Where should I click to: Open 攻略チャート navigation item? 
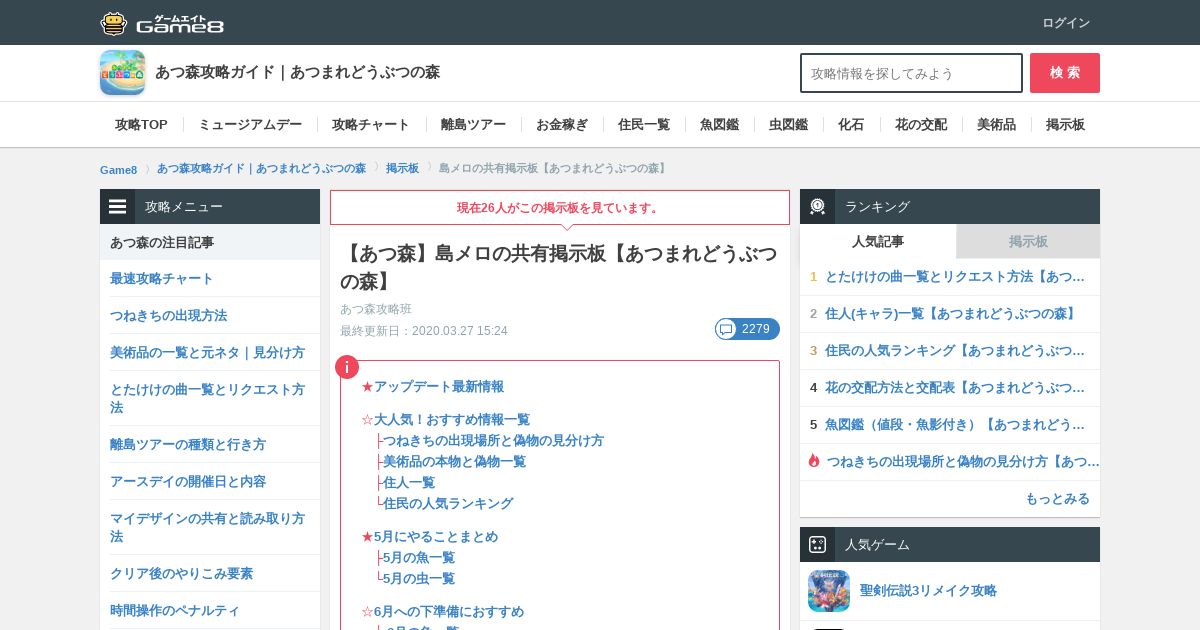(x=371, y=124)
